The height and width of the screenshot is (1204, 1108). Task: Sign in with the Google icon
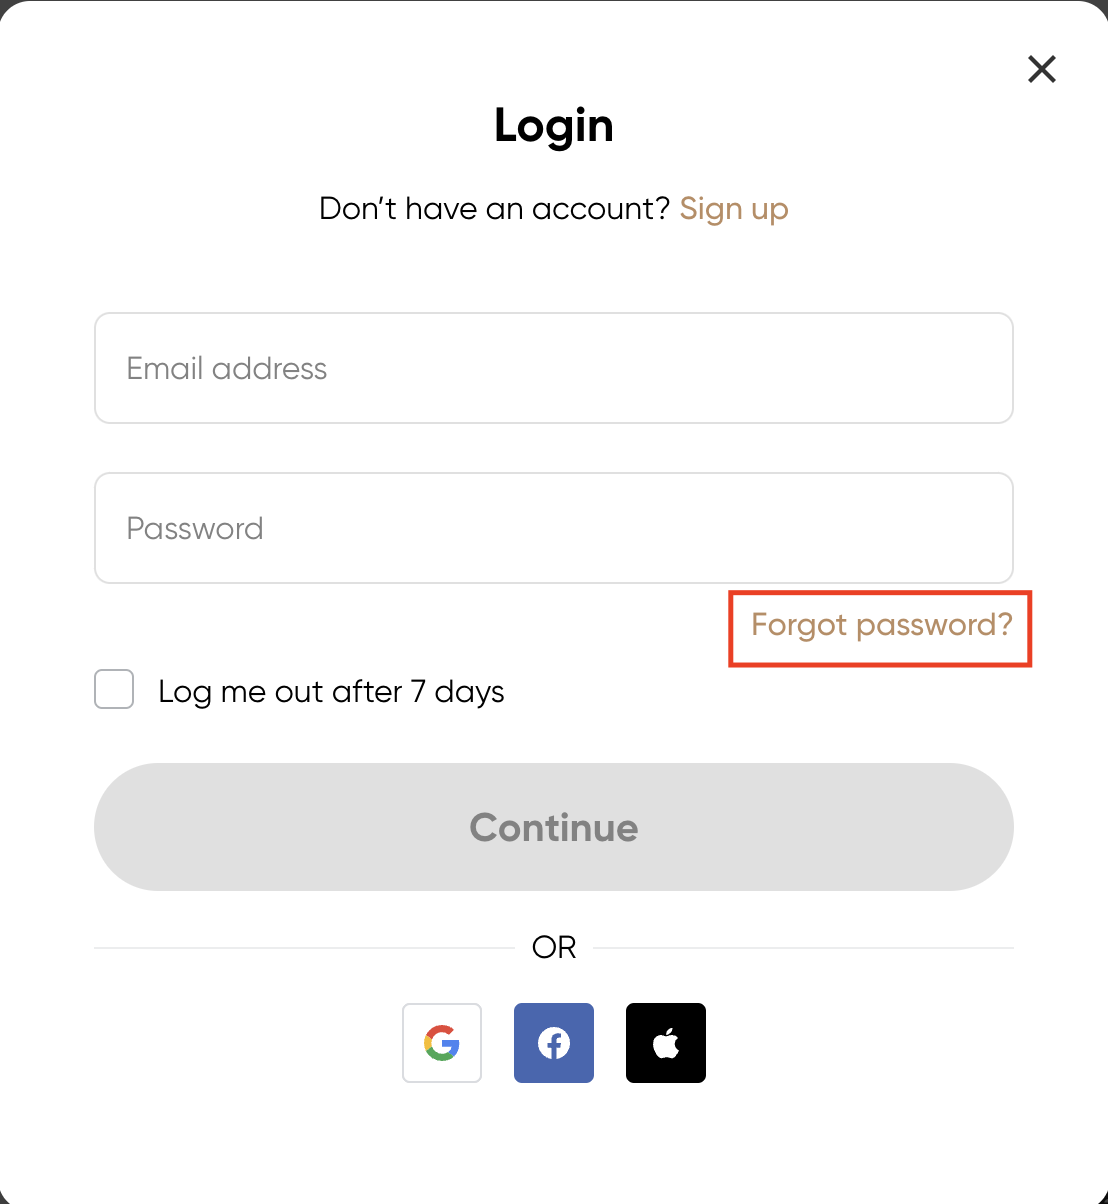click(442, 1043)
